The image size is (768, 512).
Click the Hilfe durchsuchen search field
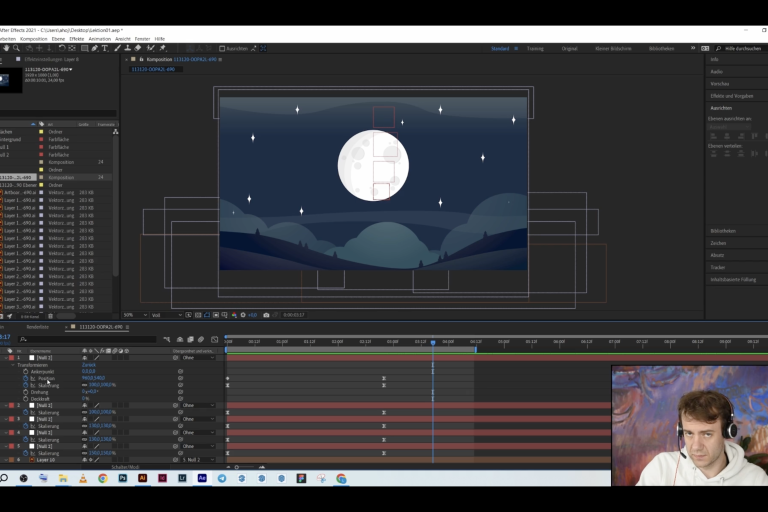[742, 48]
